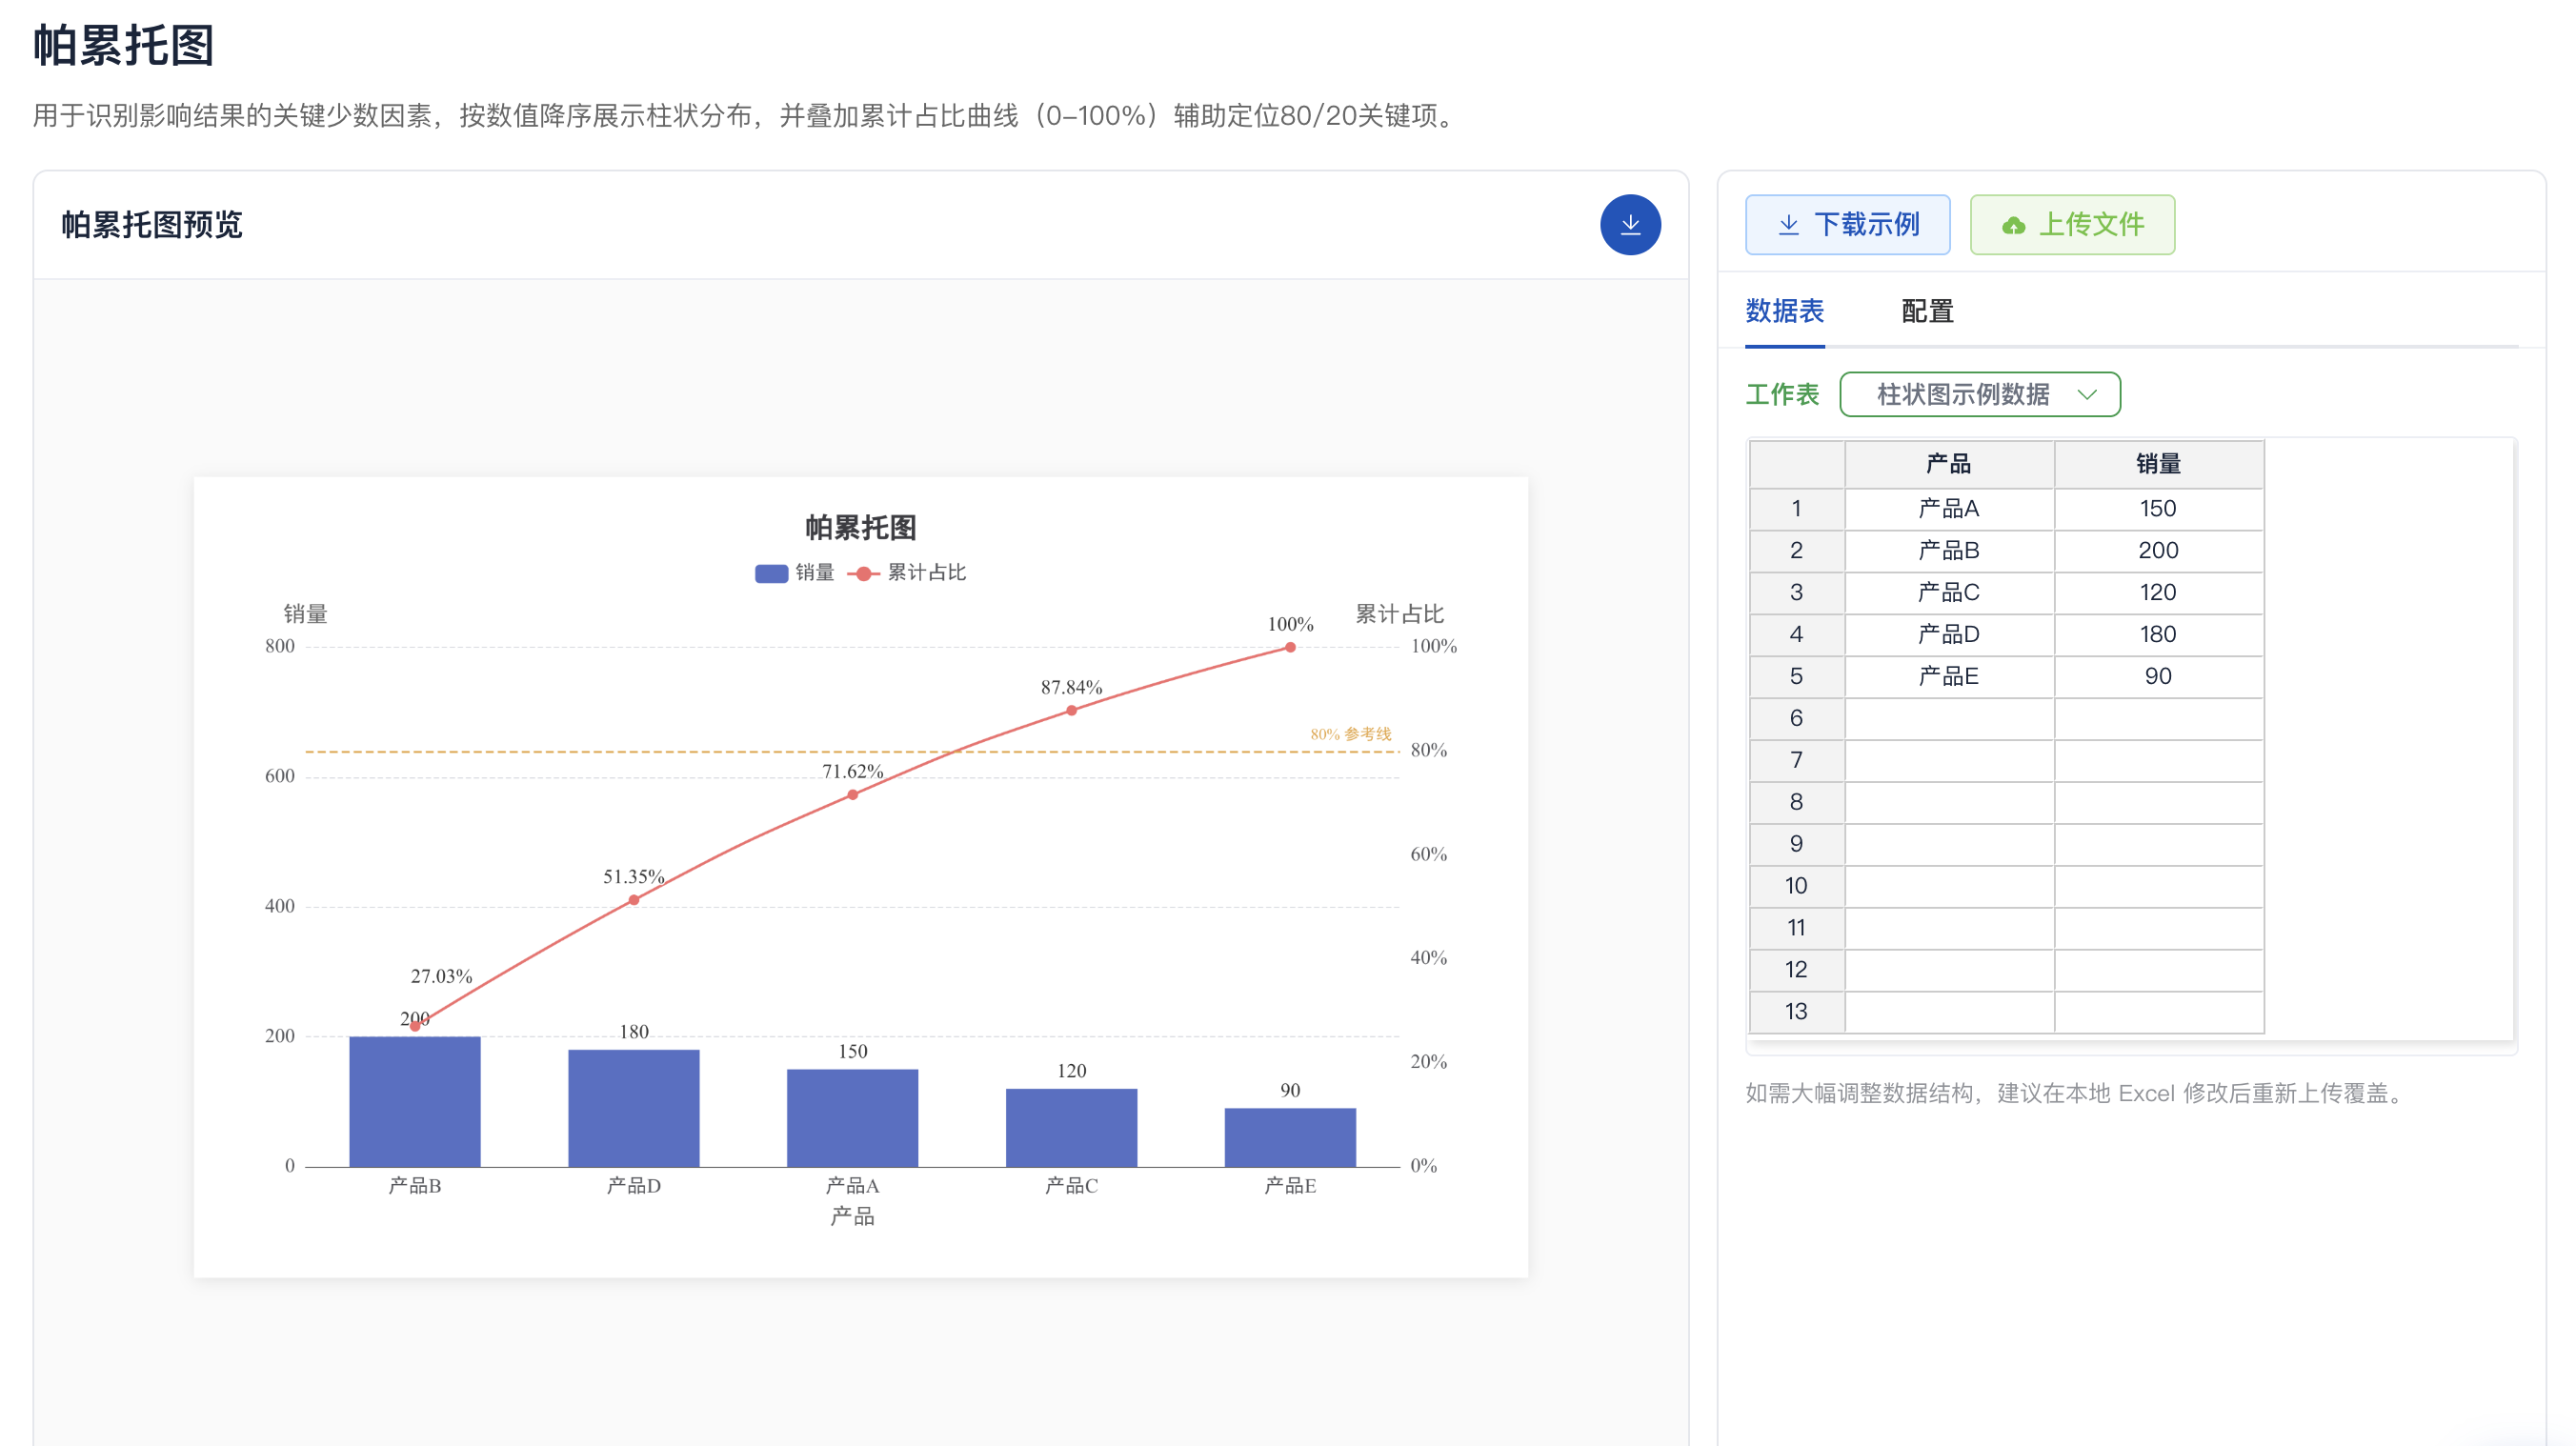Click the 87.84% point on cumulative line
2576x1446 pixels.
tap(1072, 710)
